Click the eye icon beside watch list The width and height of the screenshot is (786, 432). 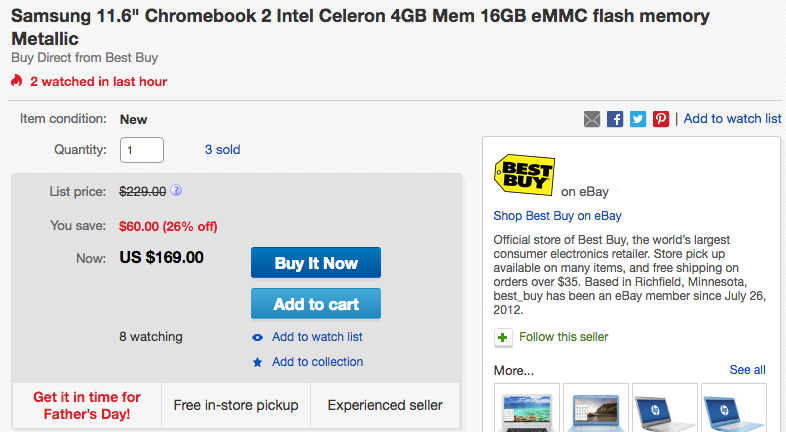[x=258, y=337]
